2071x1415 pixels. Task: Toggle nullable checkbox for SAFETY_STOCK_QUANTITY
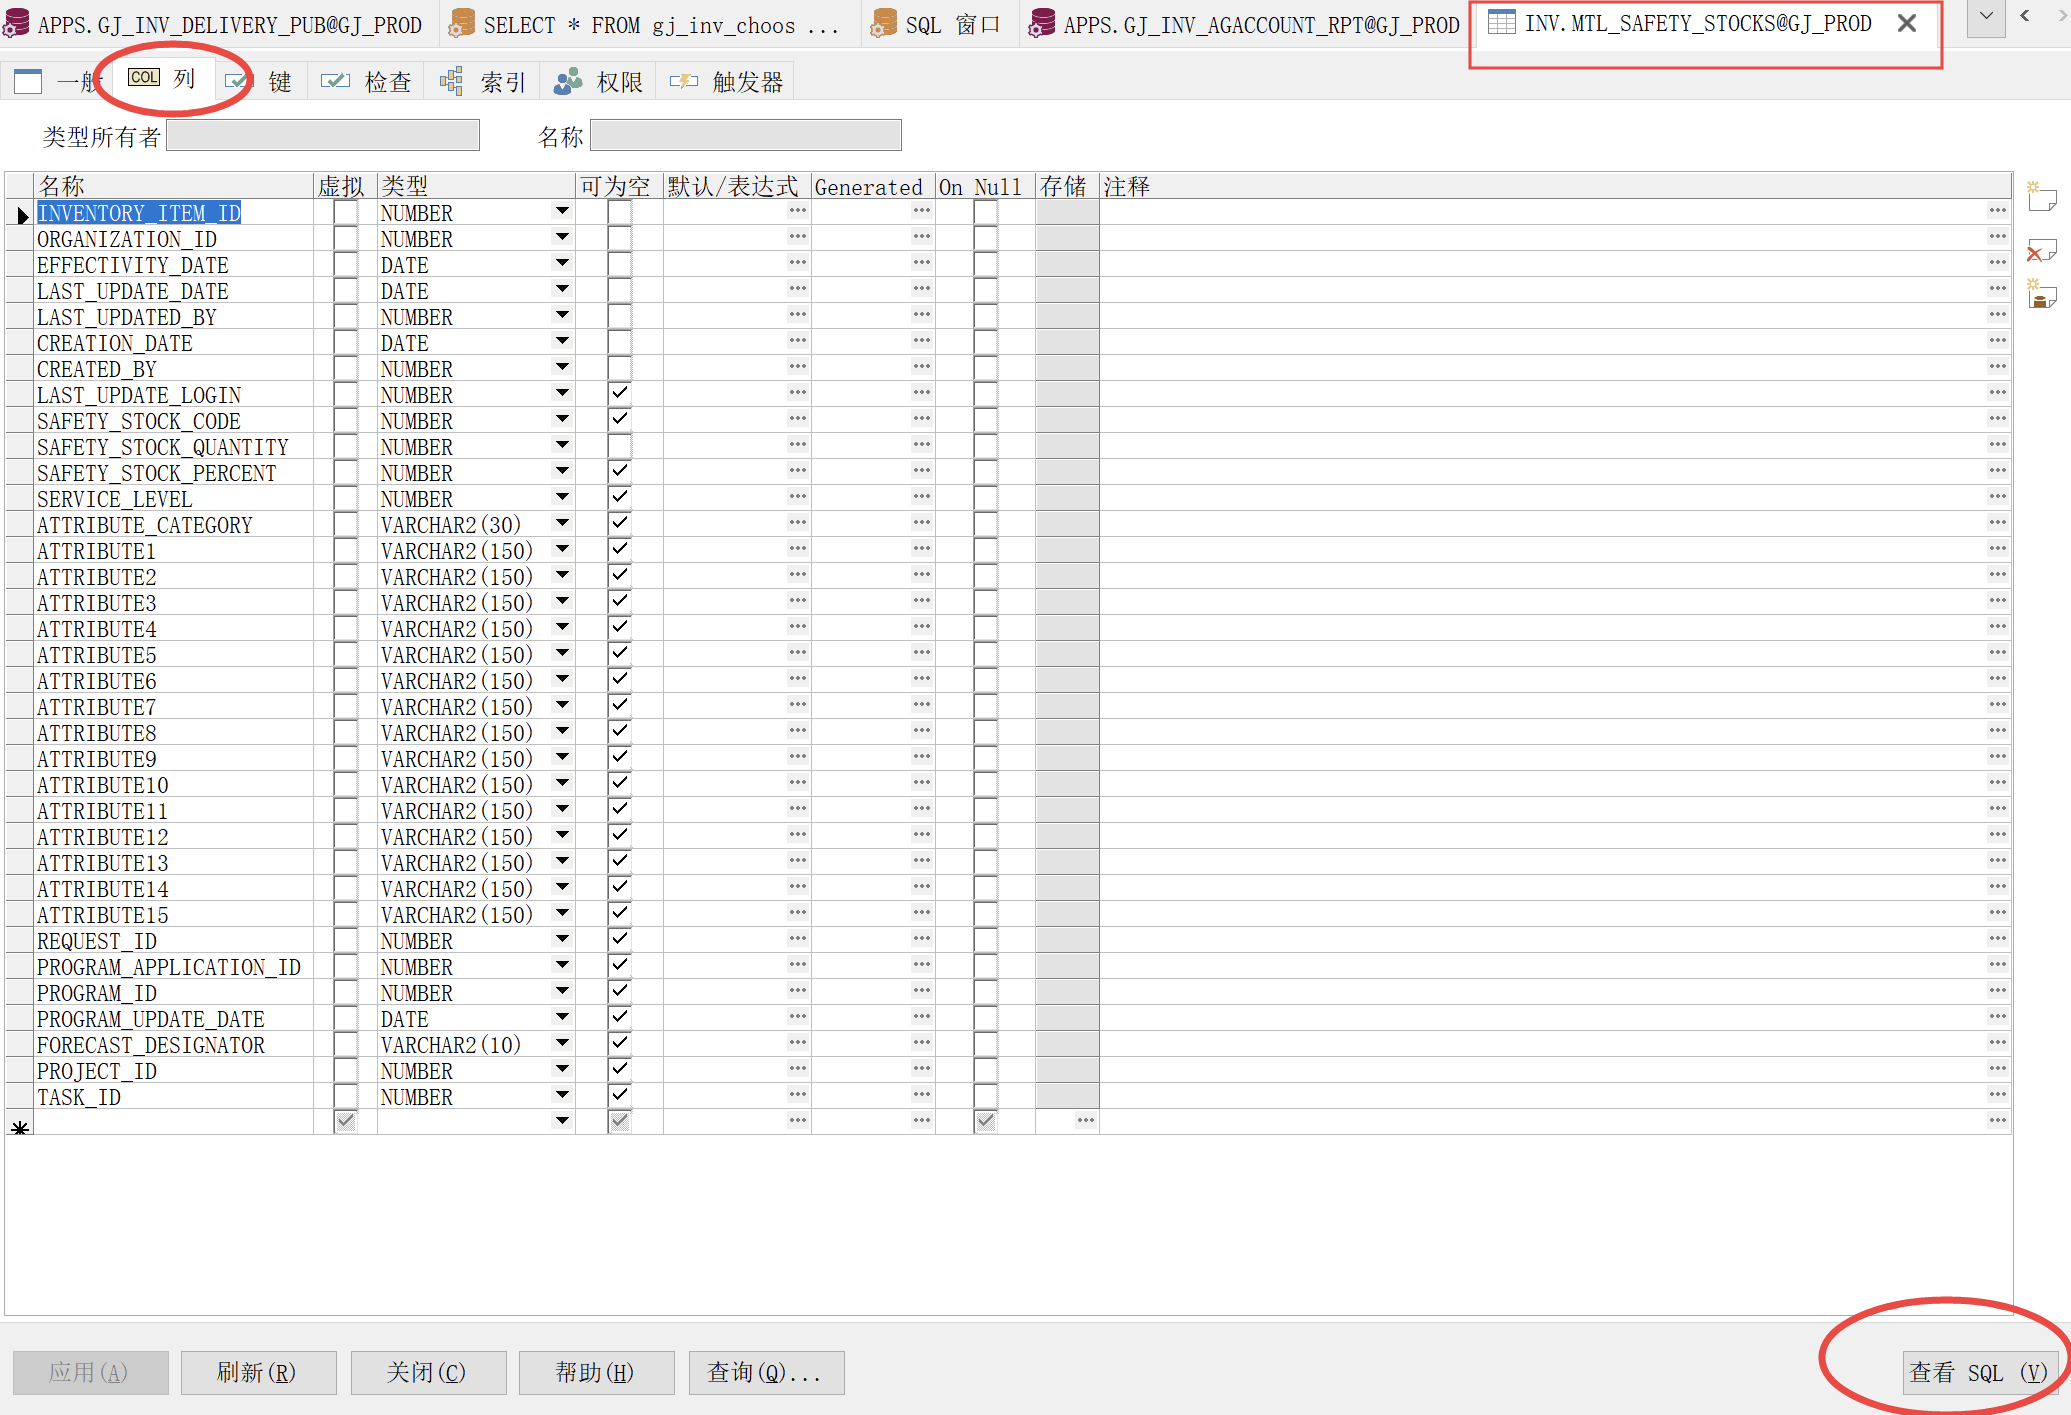pos(620,446)
